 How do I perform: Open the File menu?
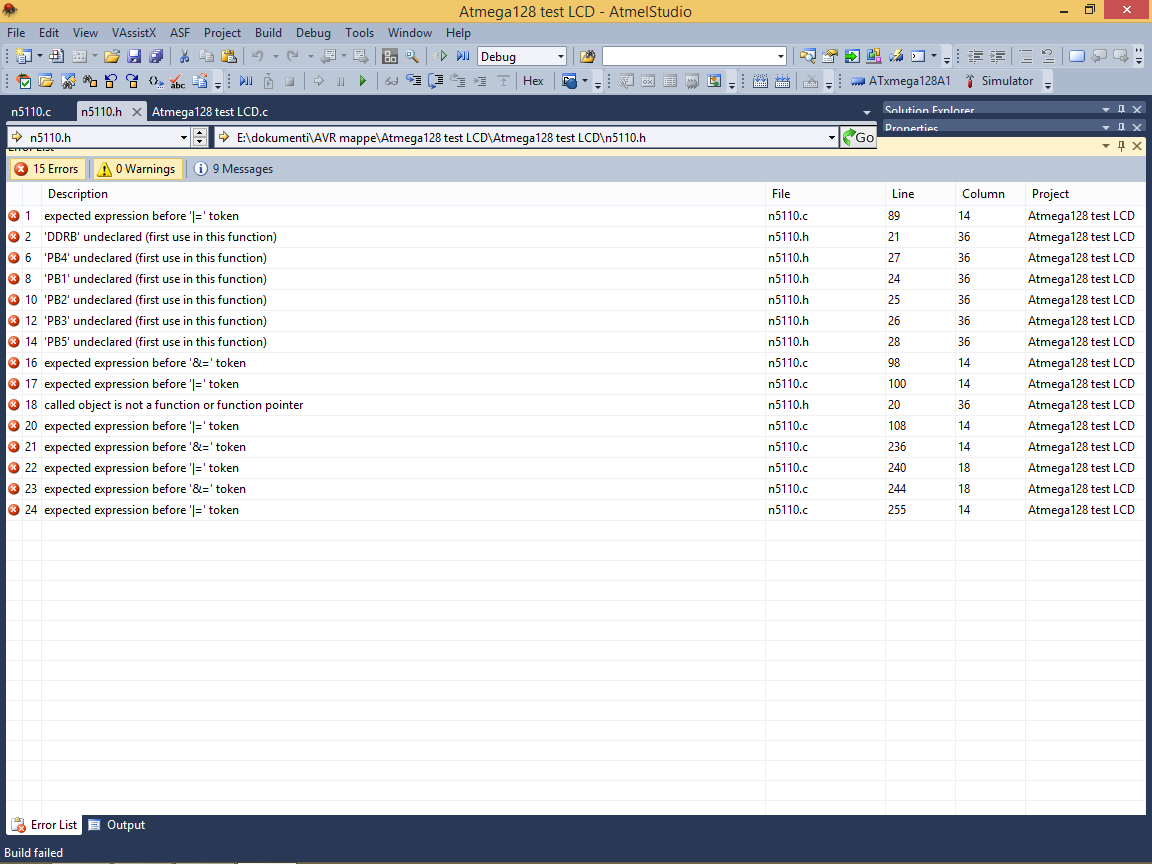pos(16,33)
